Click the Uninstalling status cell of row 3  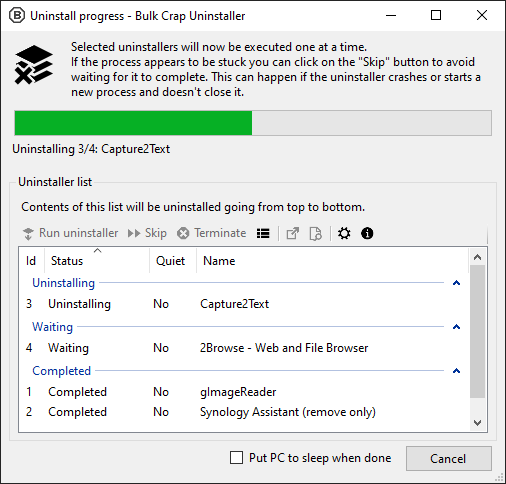tap(79, 304)
